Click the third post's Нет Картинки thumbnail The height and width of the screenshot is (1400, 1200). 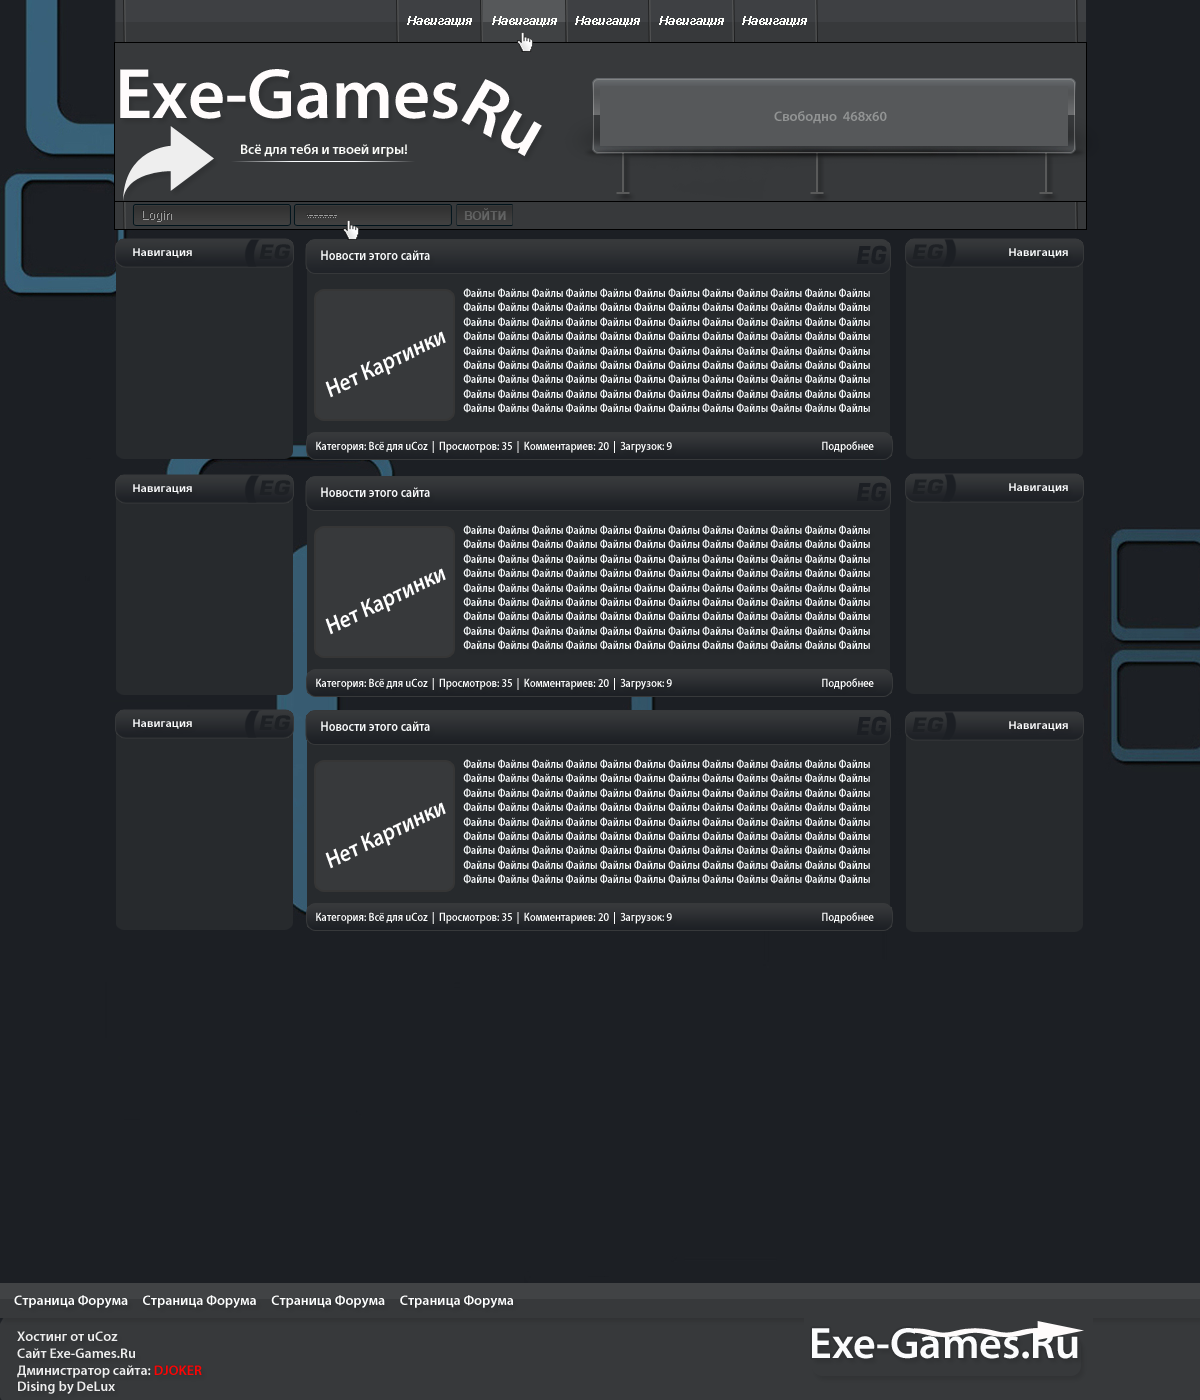(x=385, y=826)
